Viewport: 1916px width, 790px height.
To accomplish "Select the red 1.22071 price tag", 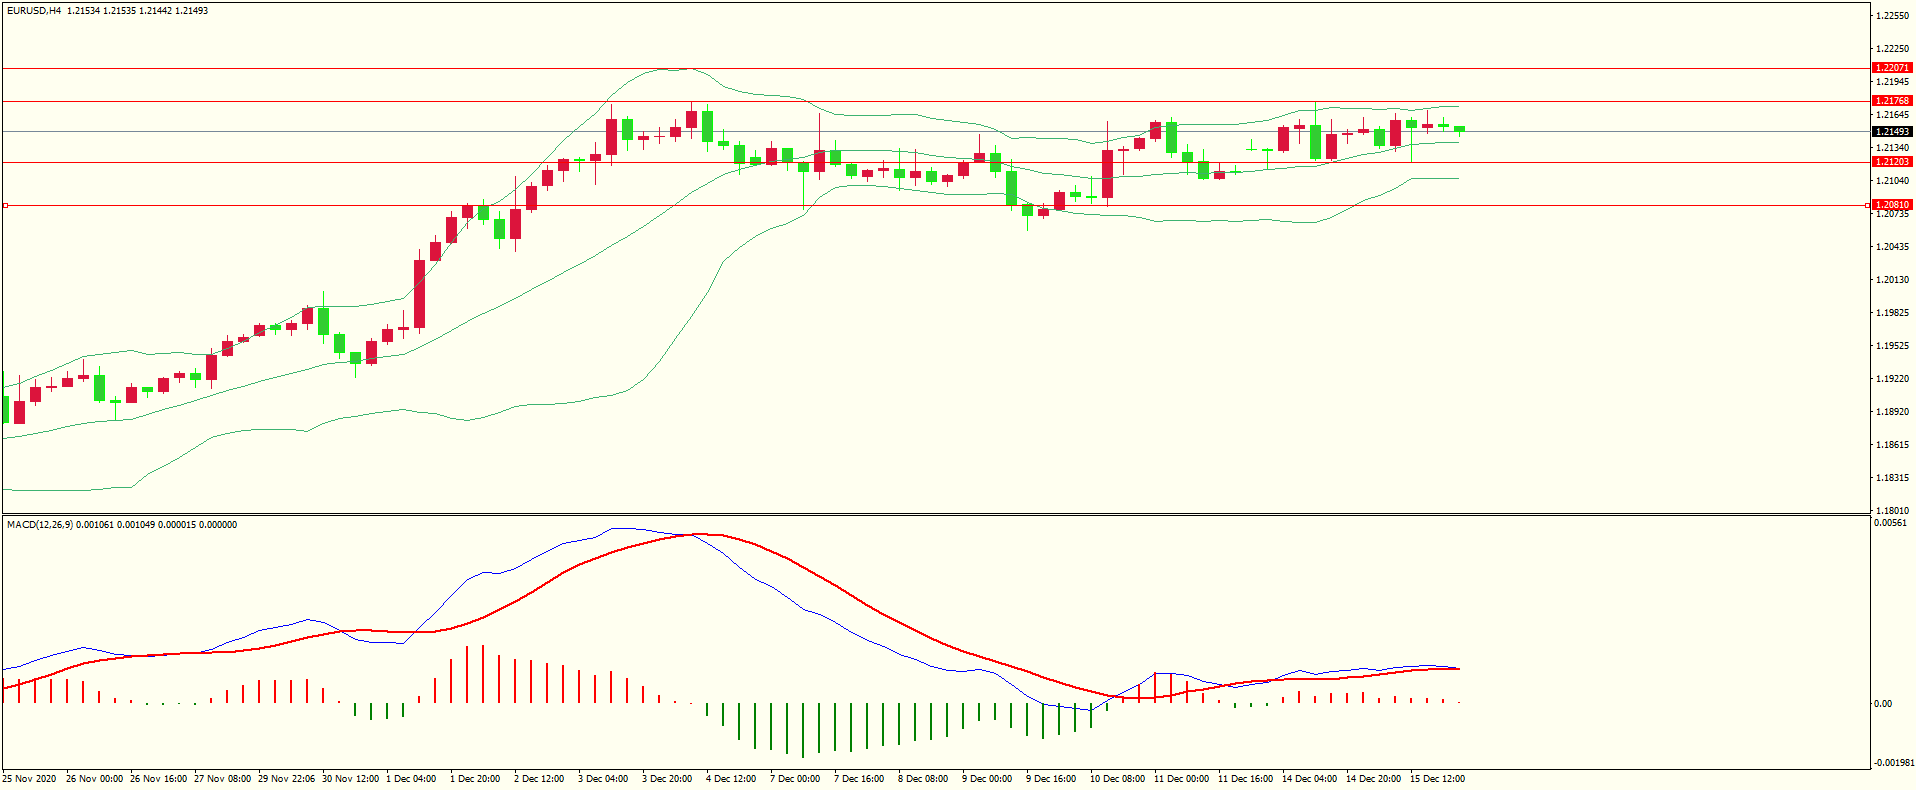I will [x=1892, y=68].
